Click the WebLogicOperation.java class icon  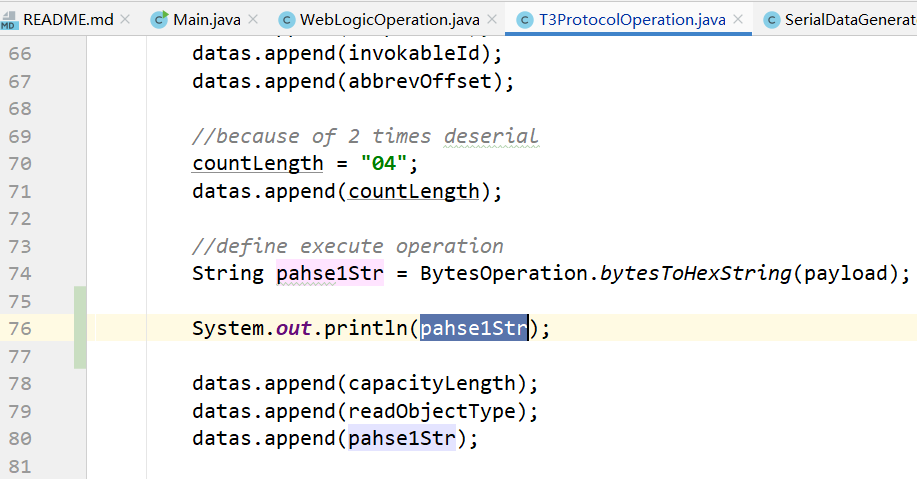click(x=287, y=20)
